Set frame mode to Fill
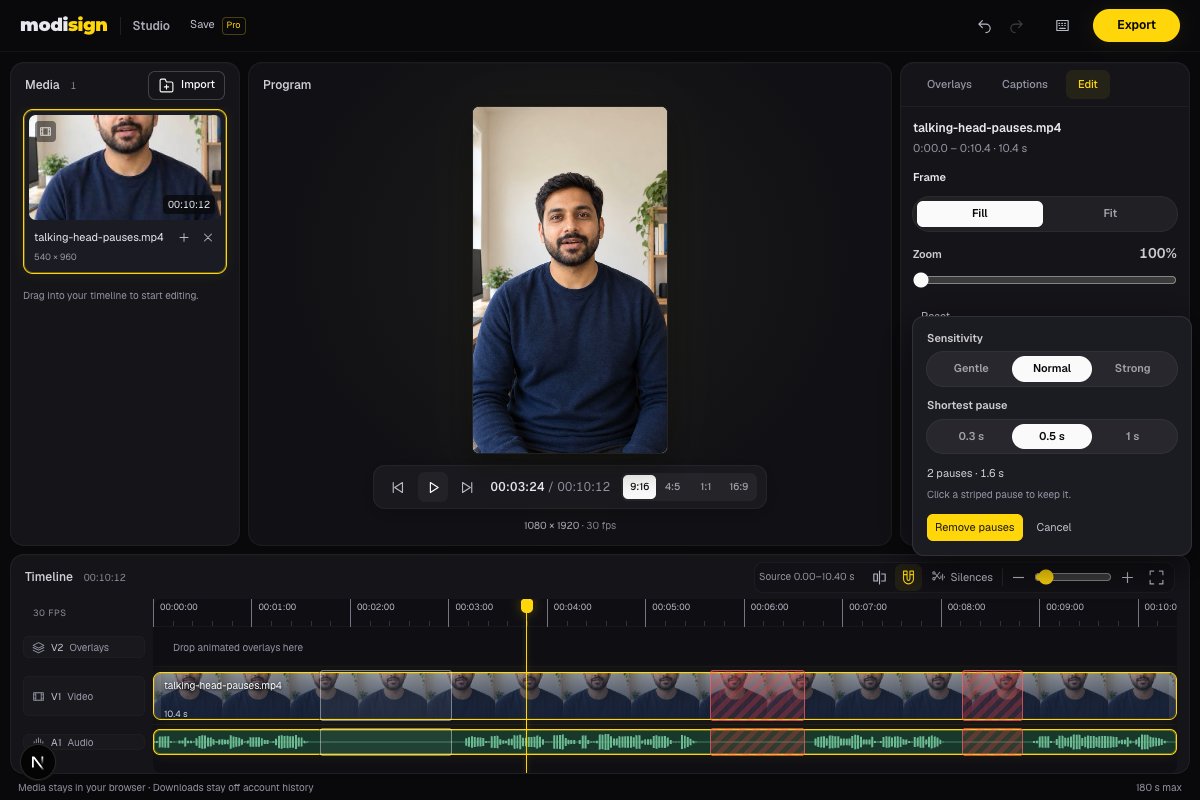Screen dimensions: 1200x800 (980, 214)
